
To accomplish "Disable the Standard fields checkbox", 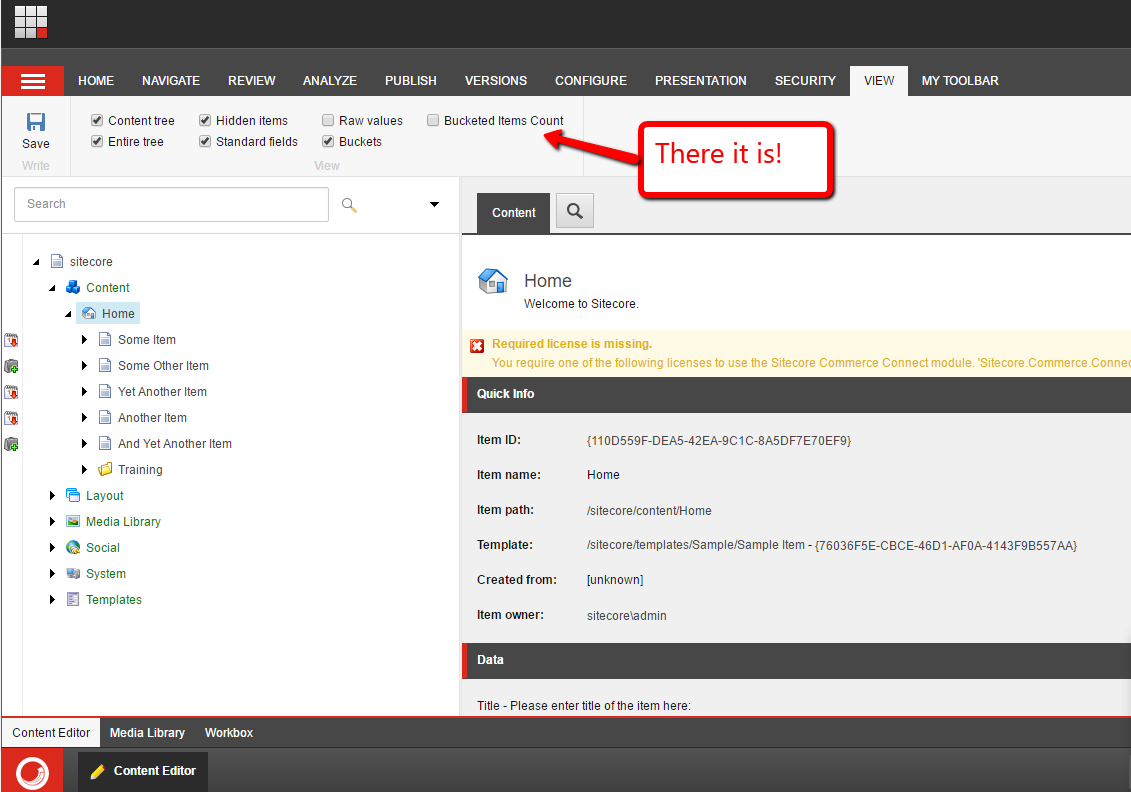I will point(205,141).
